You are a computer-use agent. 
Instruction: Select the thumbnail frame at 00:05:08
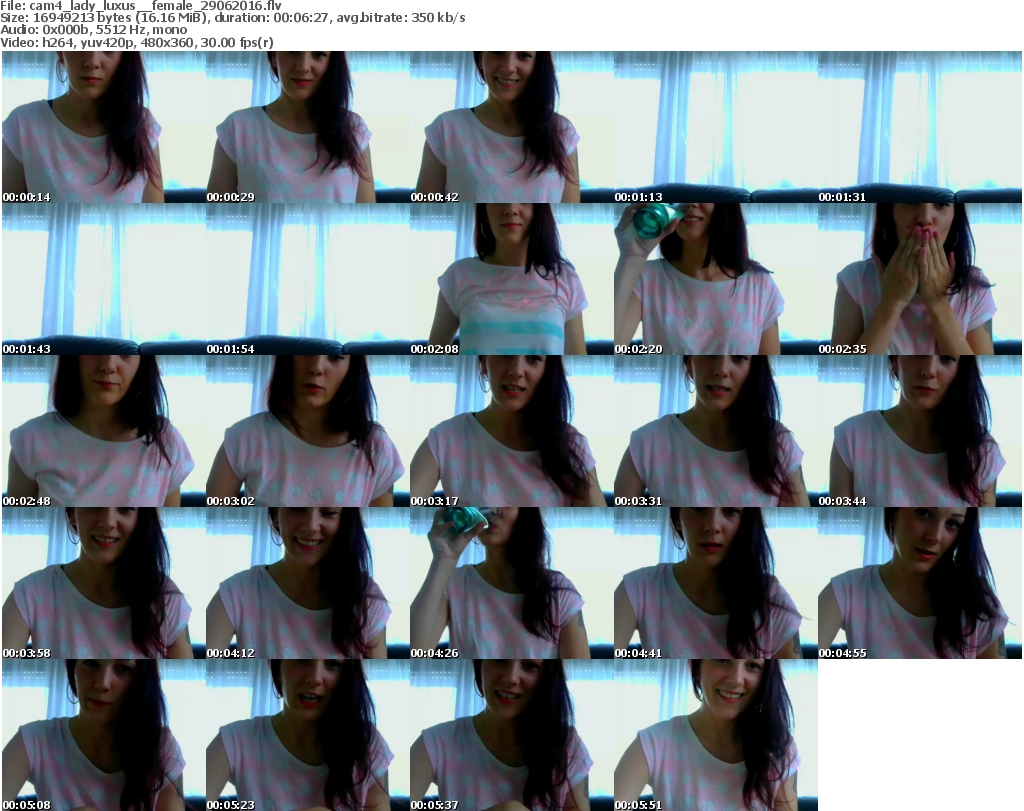pos(104,735)
